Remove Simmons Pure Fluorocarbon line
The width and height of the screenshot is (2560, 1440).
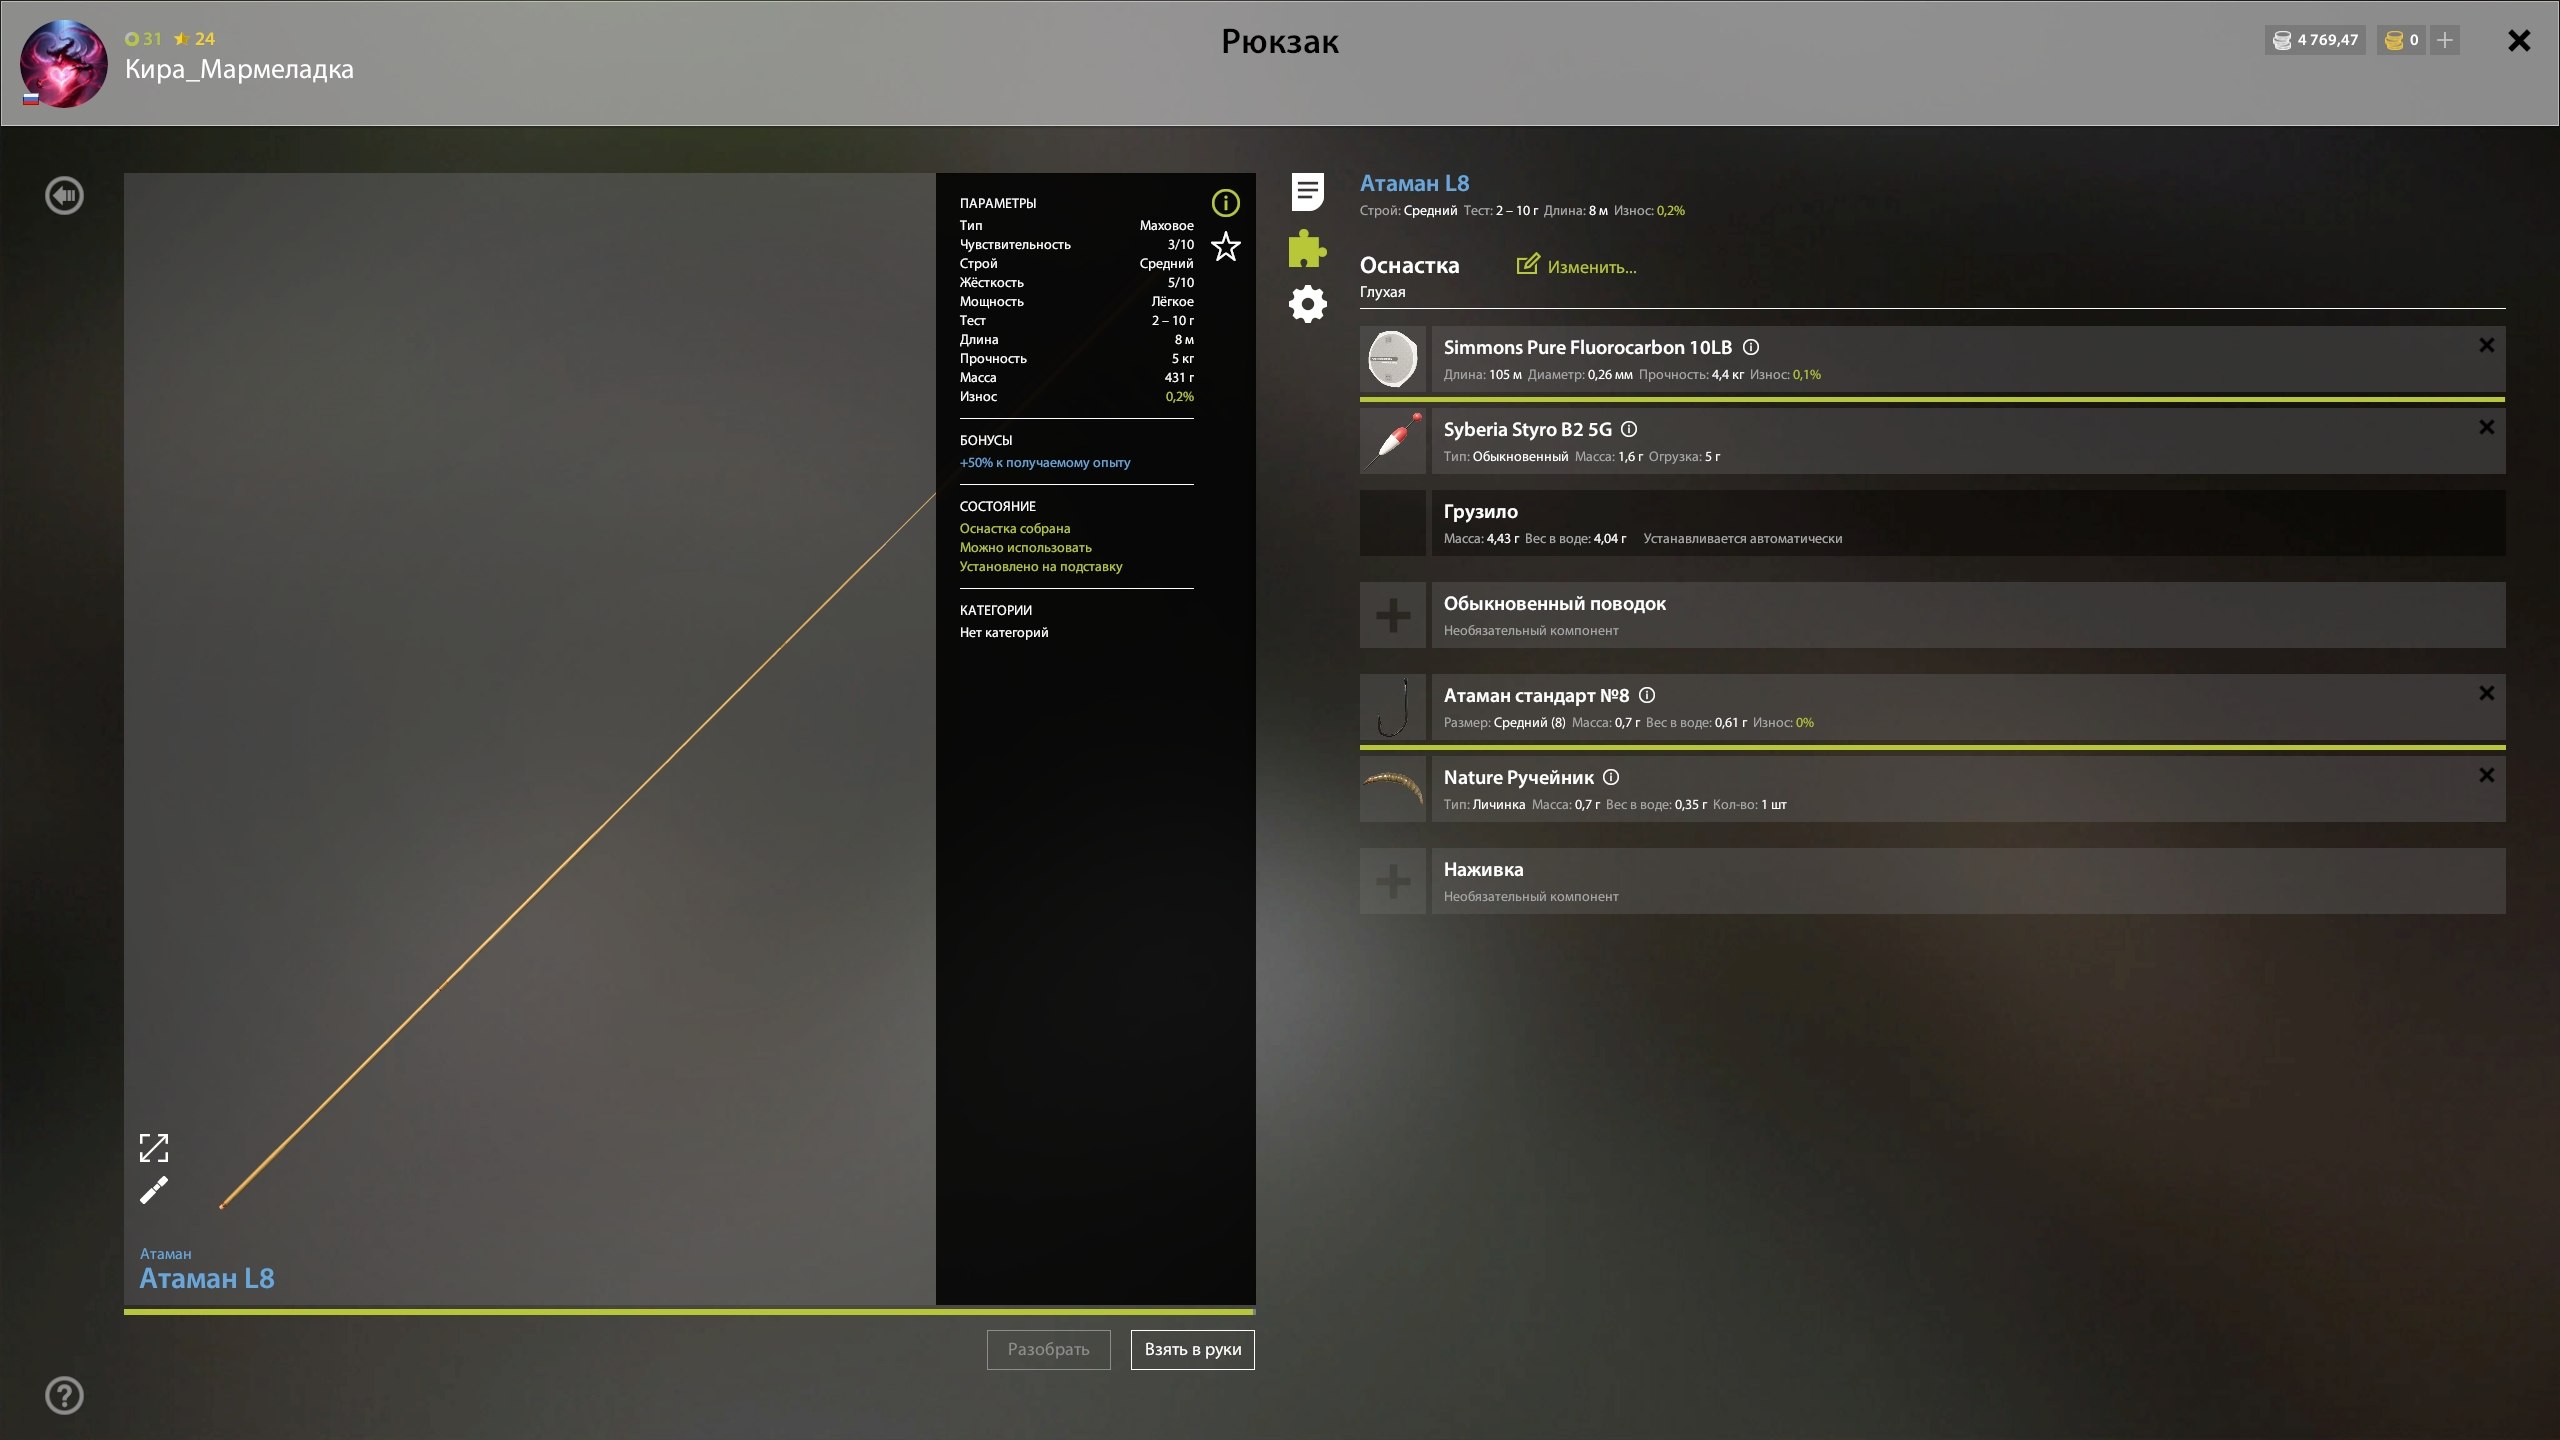coord(2486,346)
